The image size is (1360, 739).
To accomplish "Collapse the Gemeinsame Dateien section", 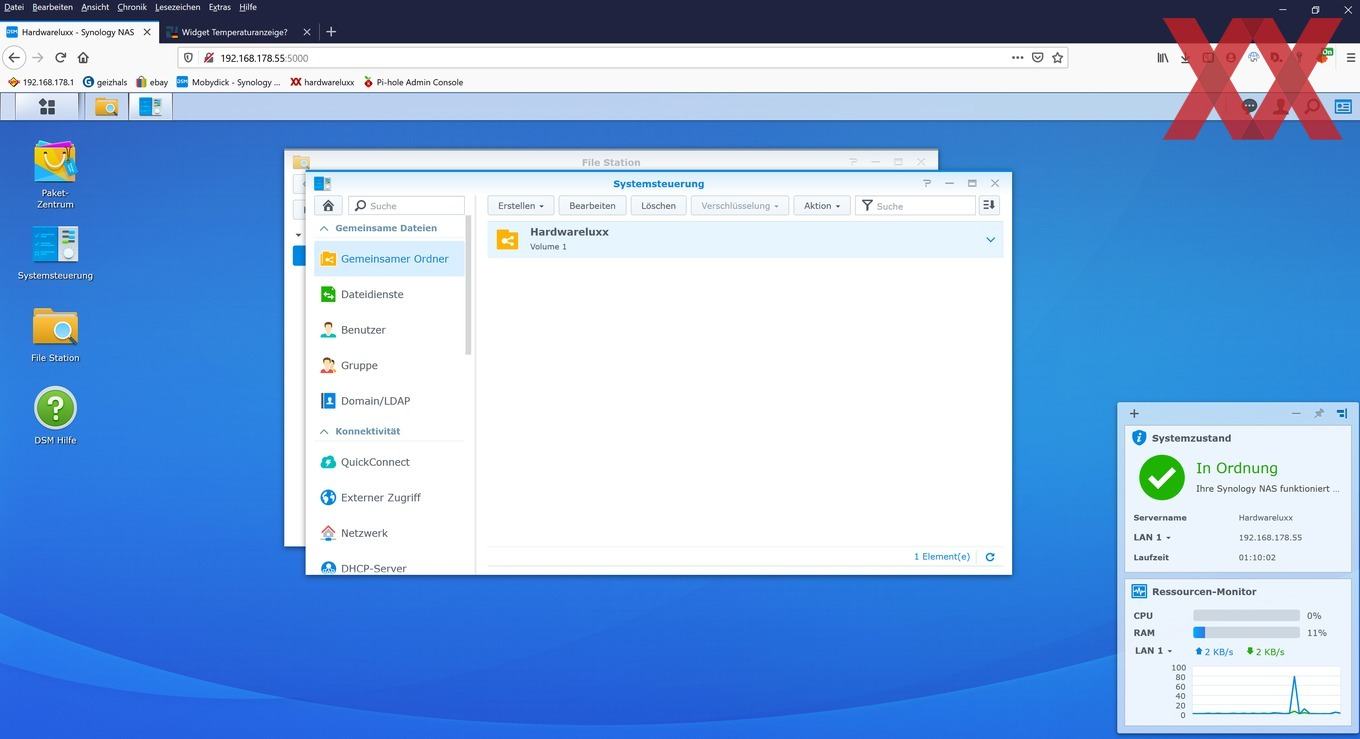I will 324,228.
